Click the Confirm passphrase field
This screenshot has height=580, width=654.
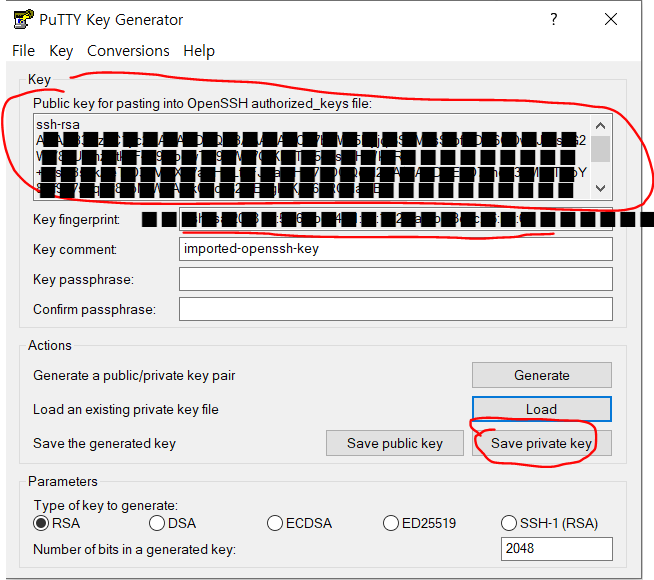tap(395, 309)
